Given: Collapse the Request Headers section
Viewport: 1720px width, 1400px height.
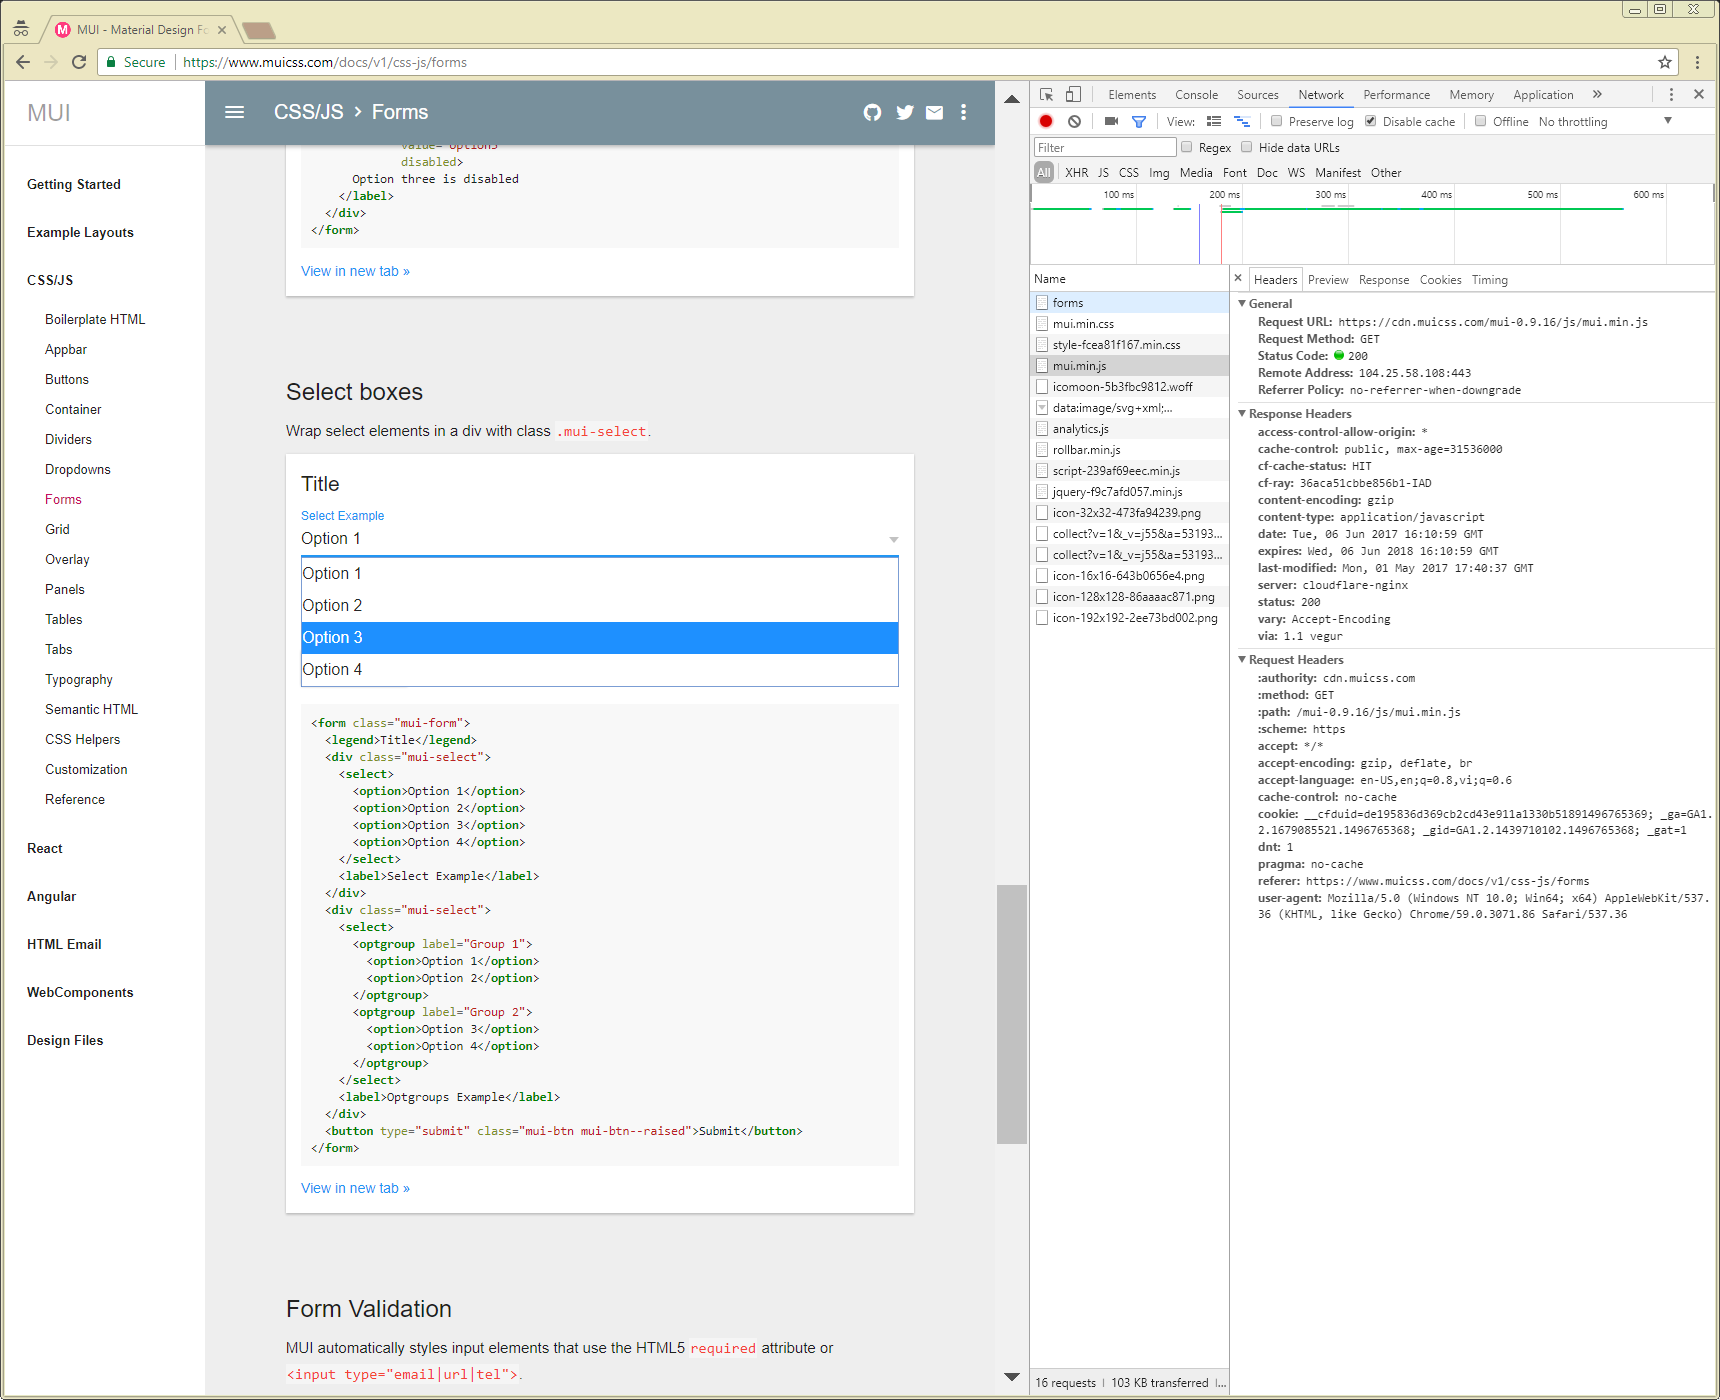Looking at the screenshot, I should 1243,660.
